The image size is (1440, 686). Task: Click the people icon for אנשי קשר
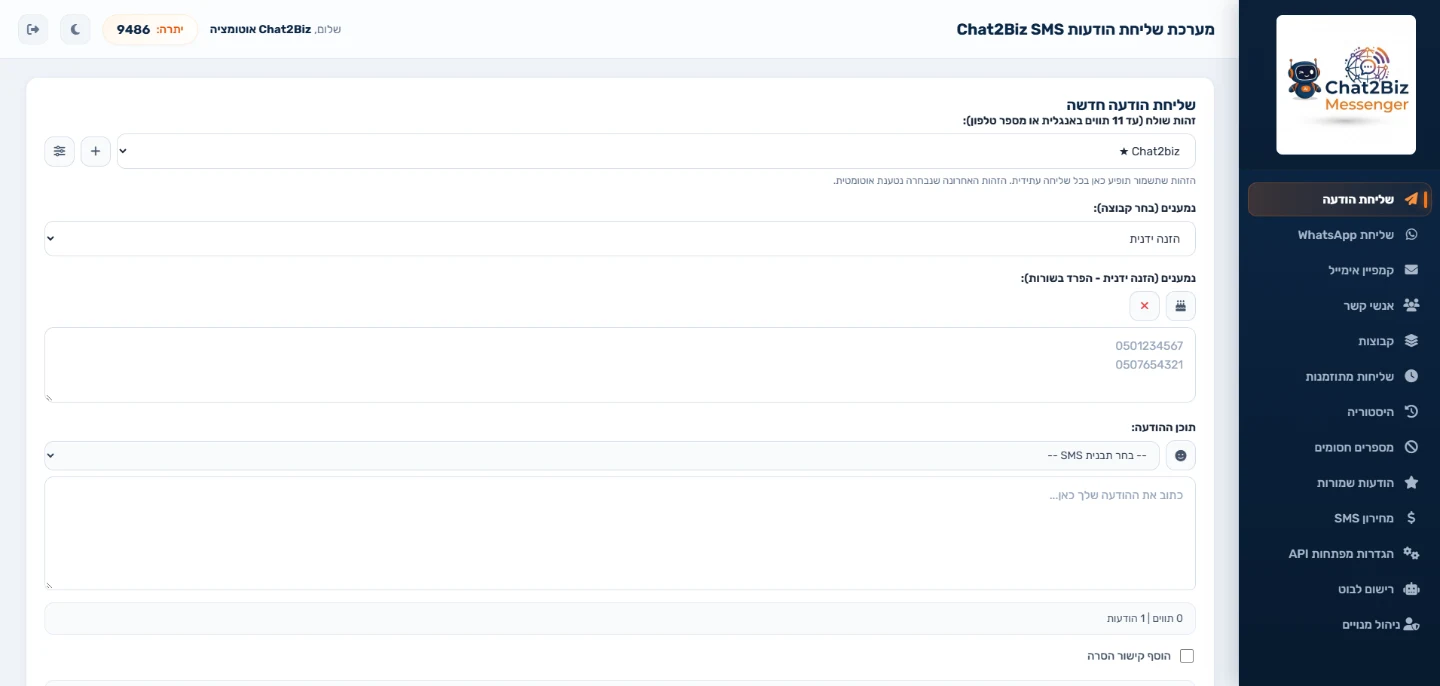point(1411,305)
